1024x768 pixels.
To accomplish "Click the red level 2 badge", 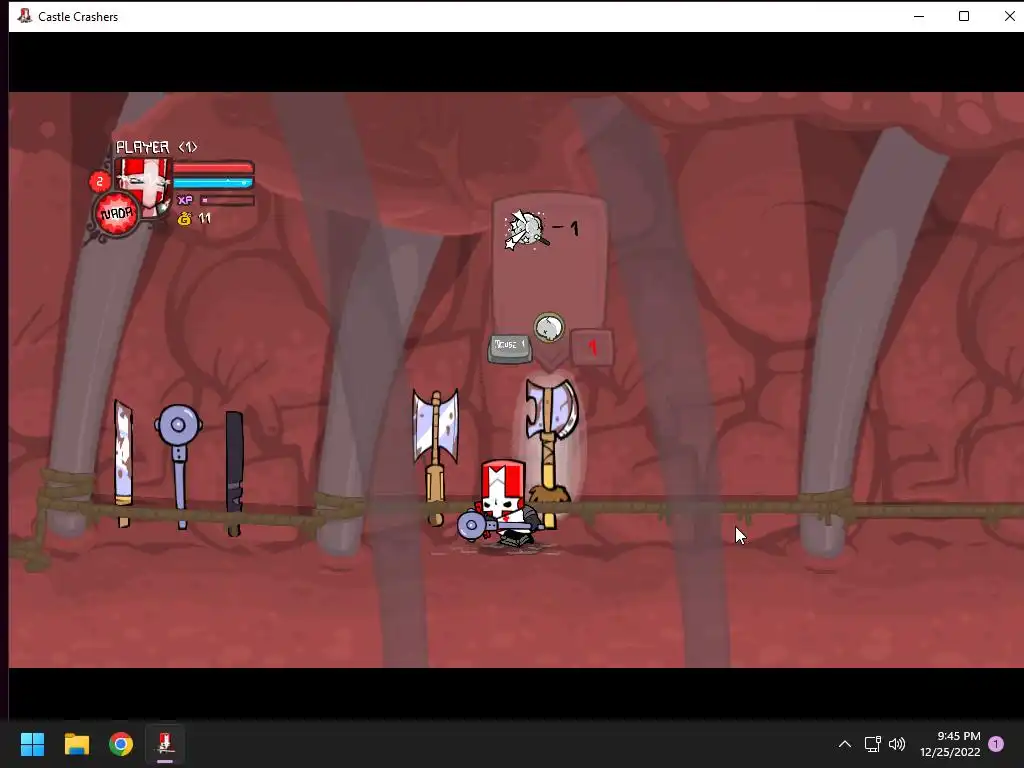I will [x=100, y=182].
